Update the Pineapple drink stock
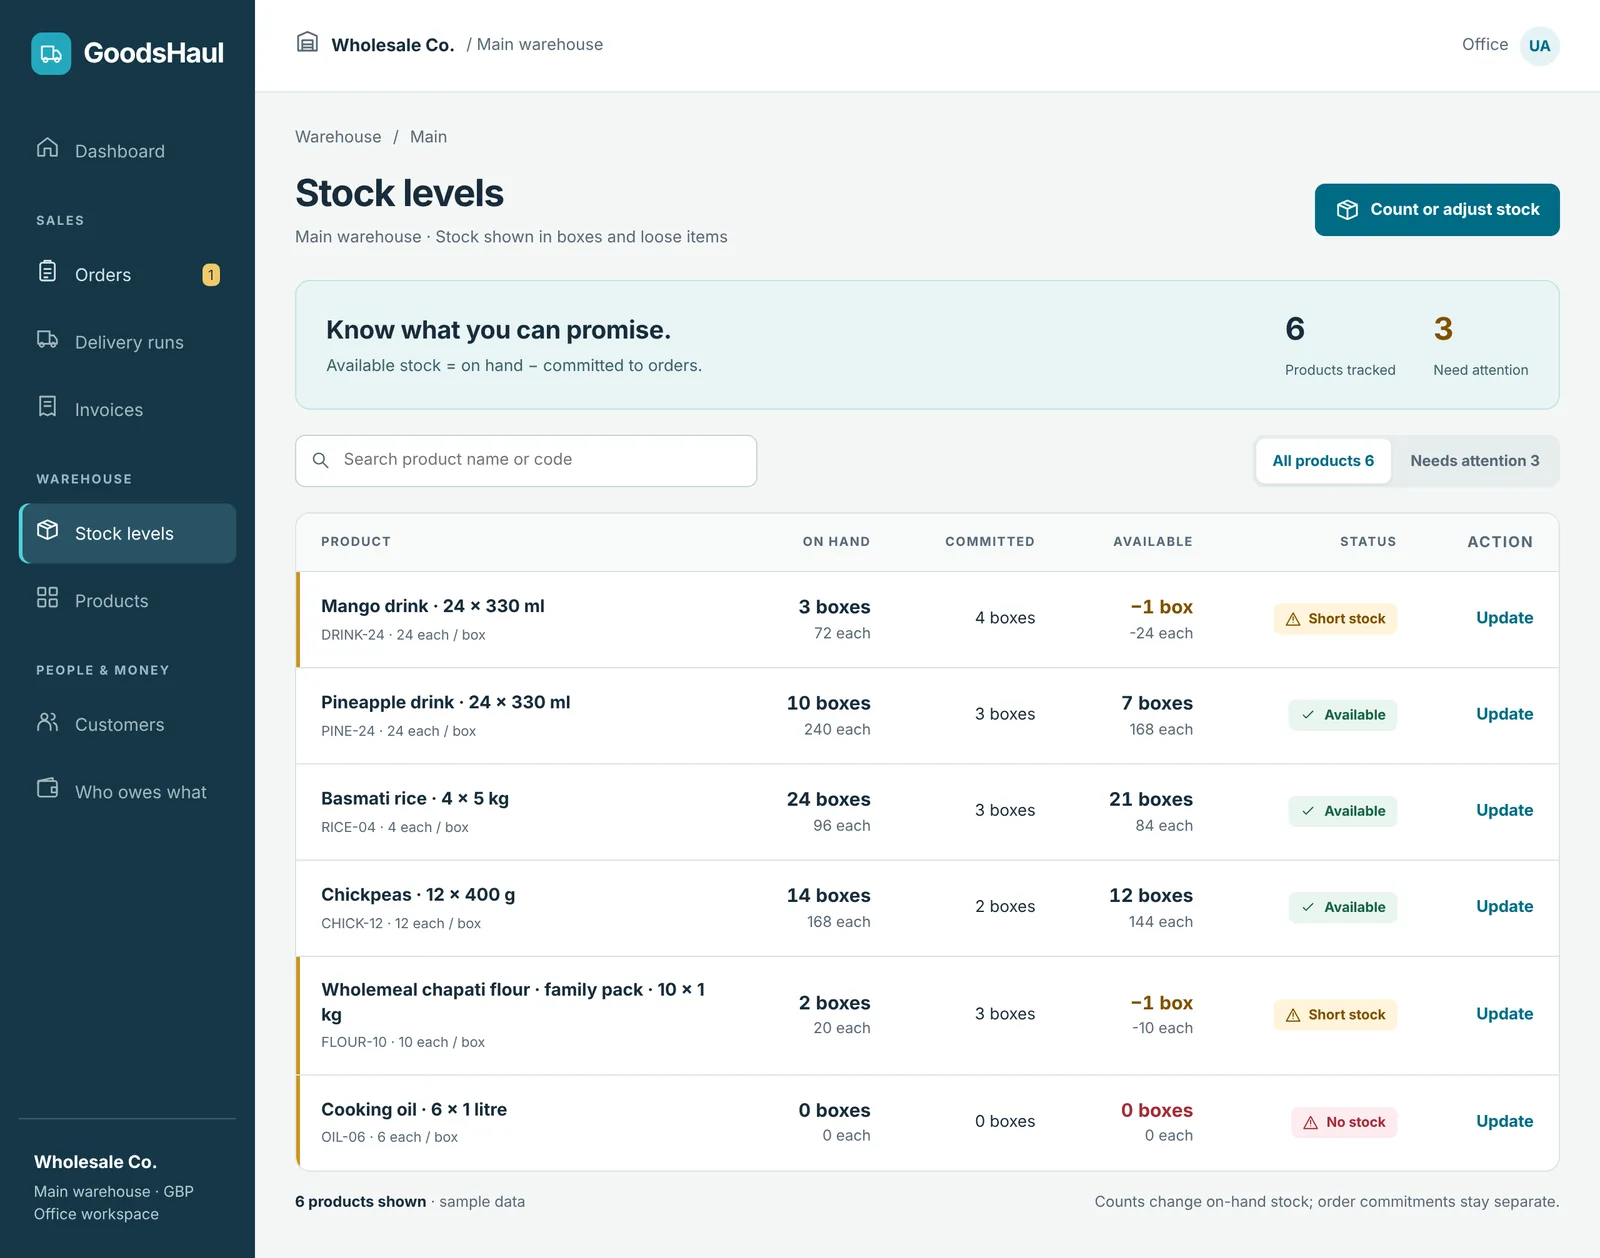This screenshot has width=1600, height=1258. pyautogui.click(x=1504, y=714)
